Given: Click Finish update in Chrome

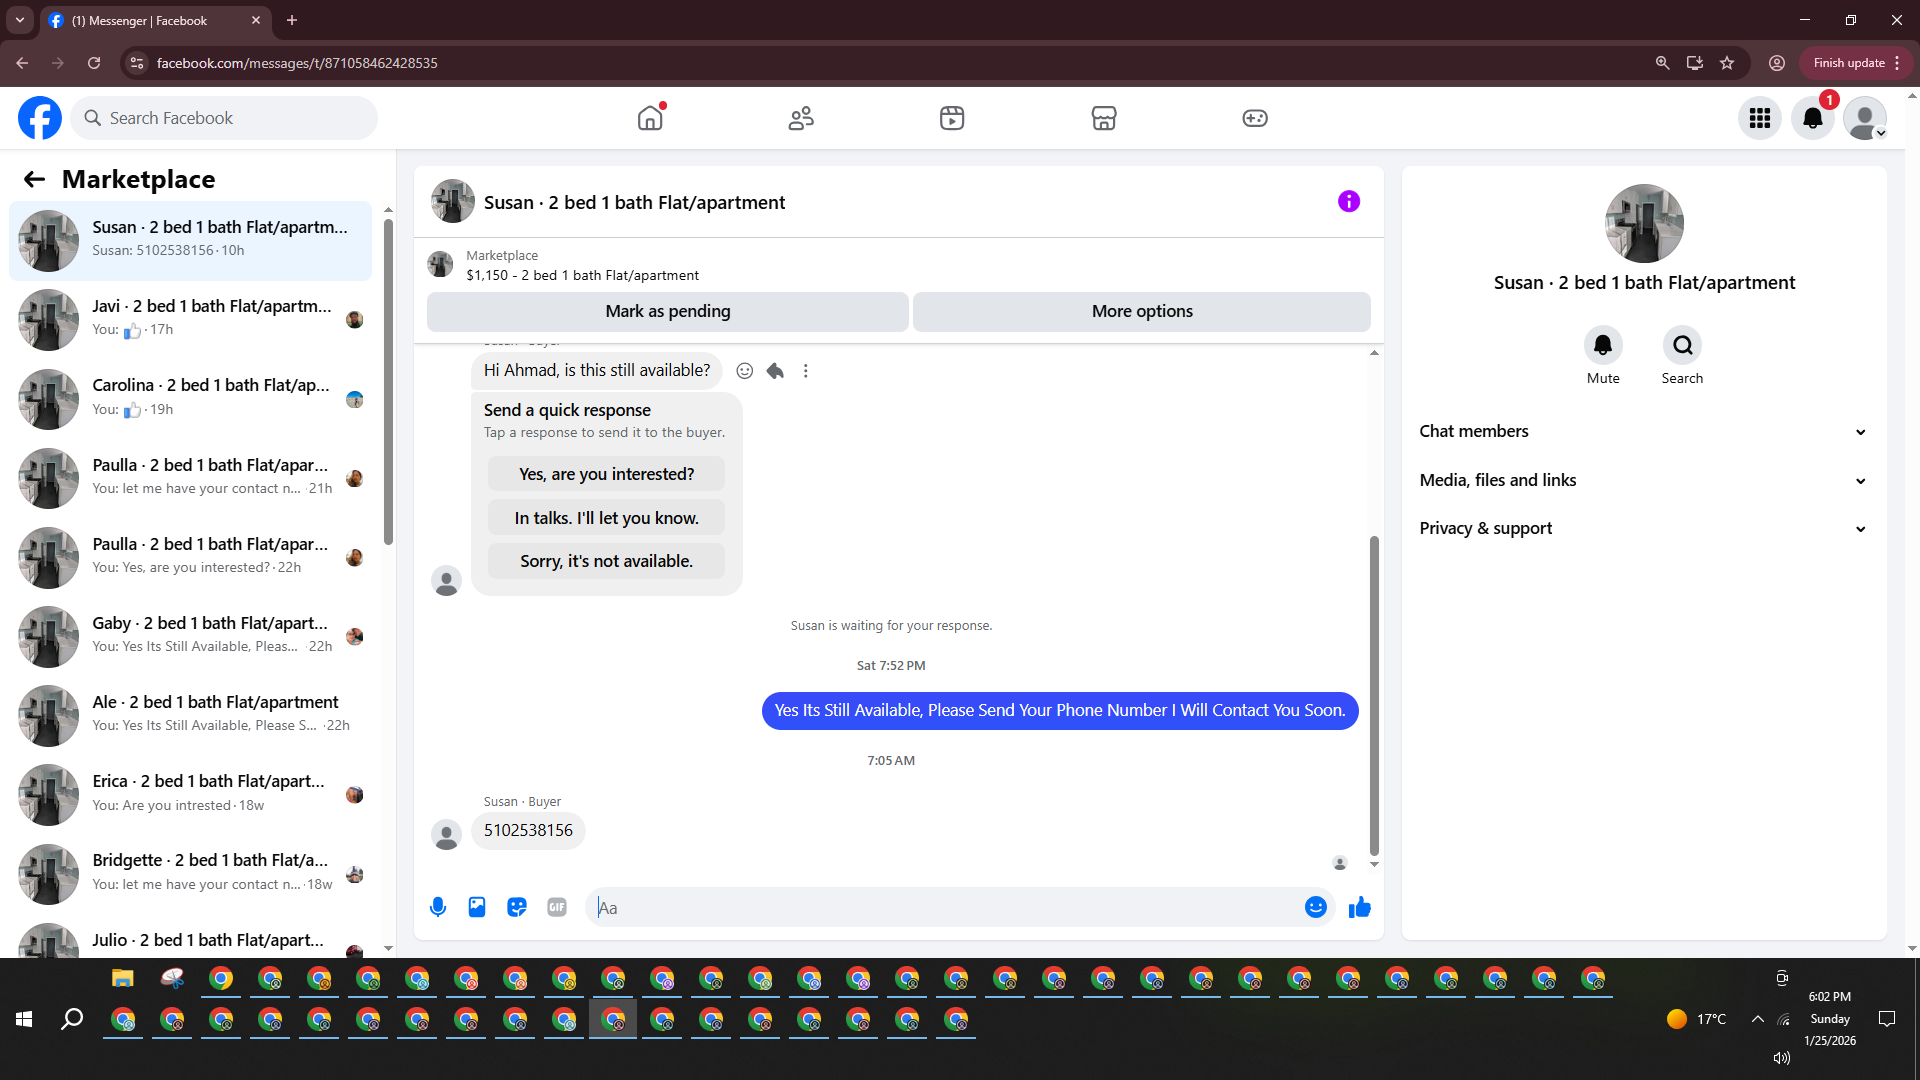Looking at the screenshot, I should pos(1856,63).
